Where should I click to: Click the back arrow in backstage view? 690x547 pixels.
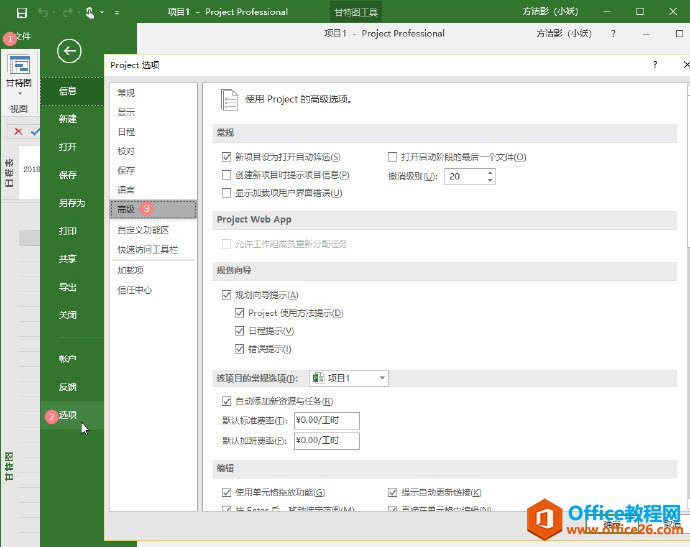click(x=68, y=52)
